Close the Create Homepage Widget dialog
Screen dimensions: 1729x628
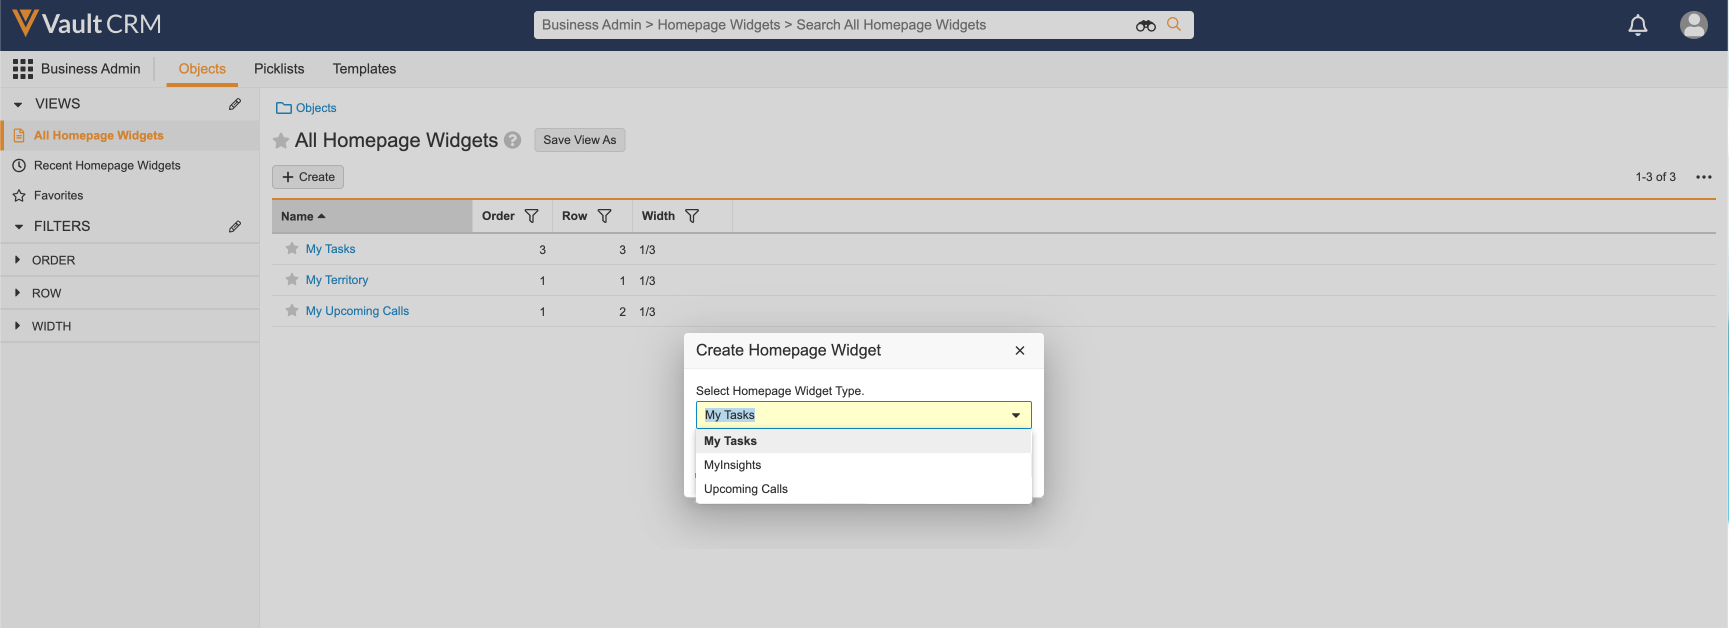[1020, 350]
